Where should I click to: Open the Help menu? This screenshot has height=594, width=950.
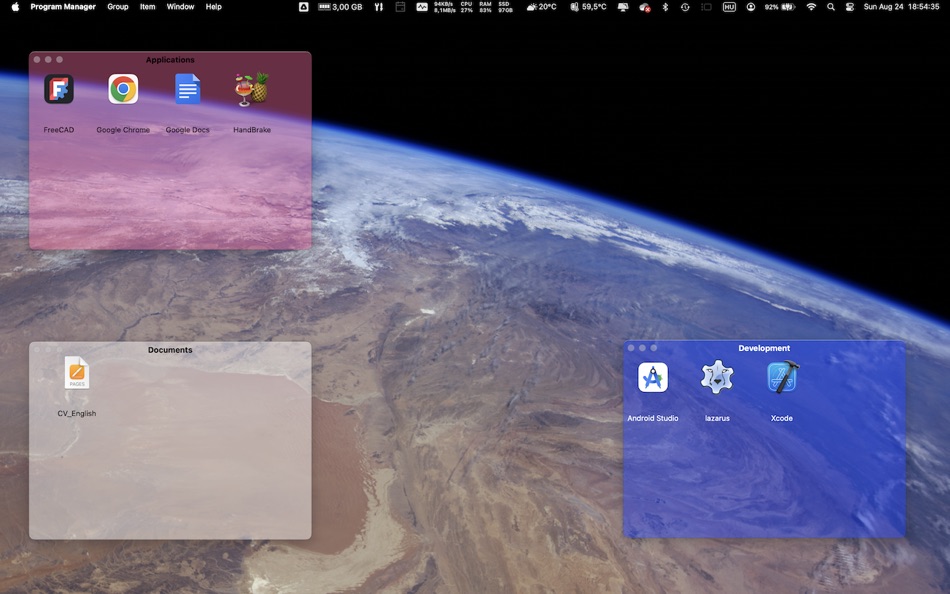point(213,7)
